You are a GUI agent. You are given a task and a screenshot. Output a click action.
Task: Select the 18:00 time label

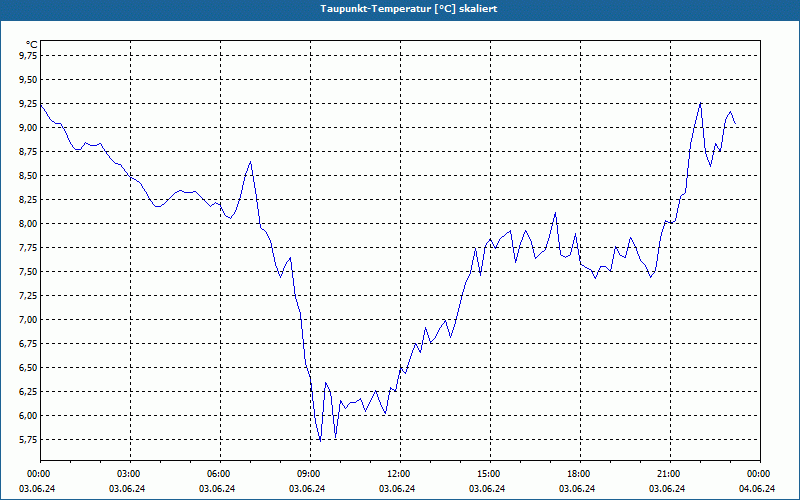pos(577,474)
